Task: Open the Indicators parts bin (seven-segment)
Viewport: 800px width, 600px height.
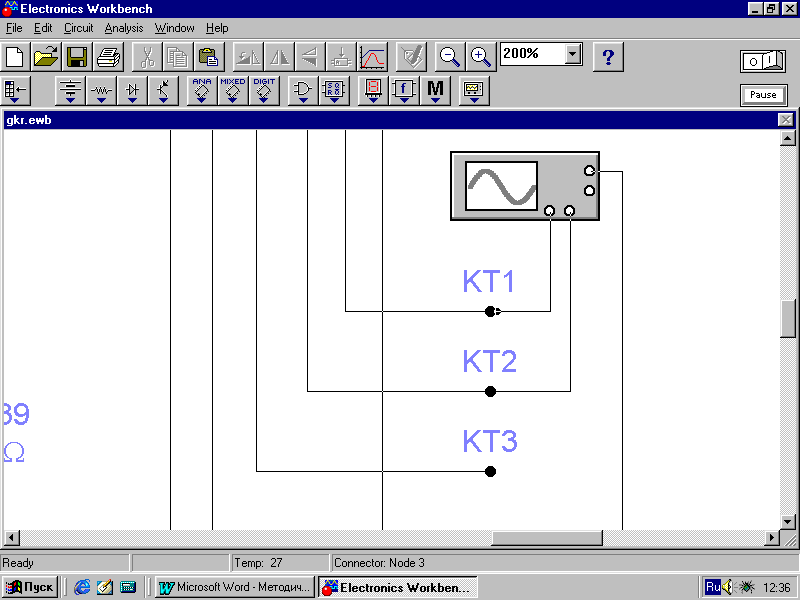Action: 373,91
